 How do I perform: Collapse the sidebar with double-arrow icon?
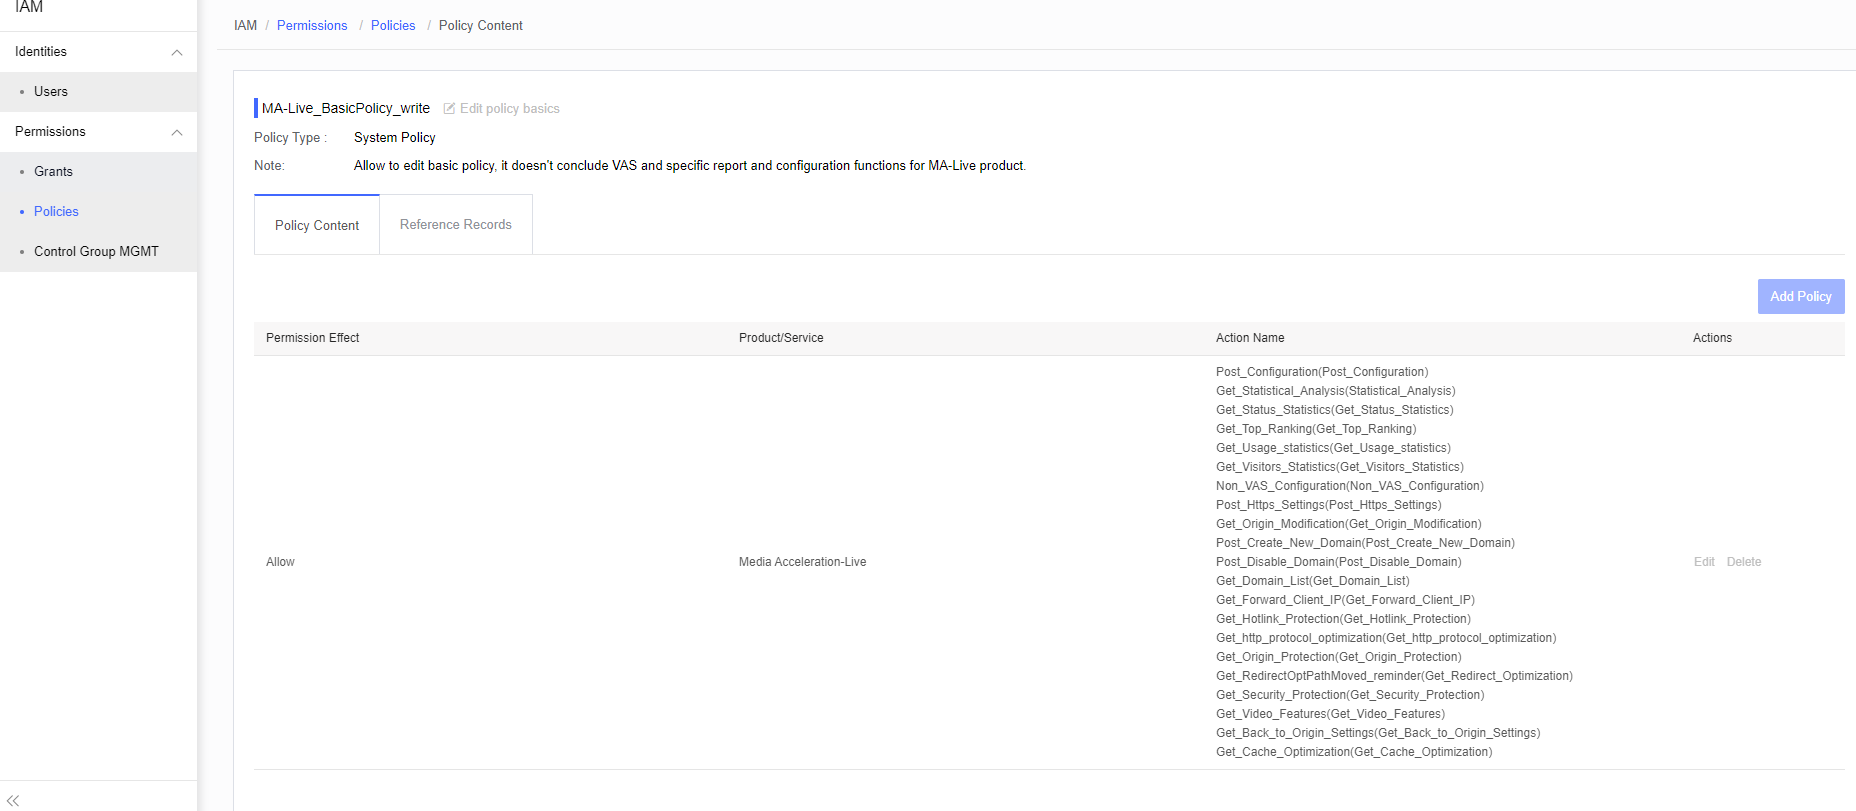click(x=13, y=800)
